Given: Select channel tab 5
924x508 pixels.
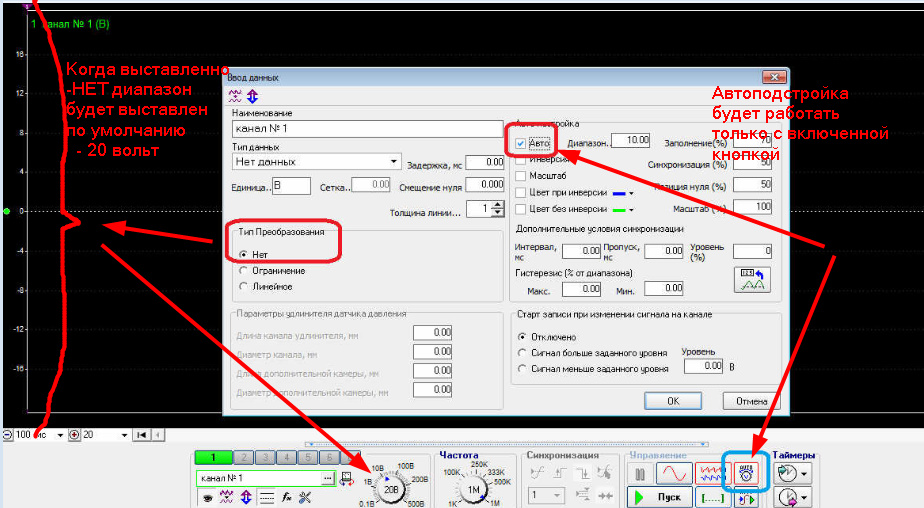Looking at the screenshot, I should coord(308,457).
